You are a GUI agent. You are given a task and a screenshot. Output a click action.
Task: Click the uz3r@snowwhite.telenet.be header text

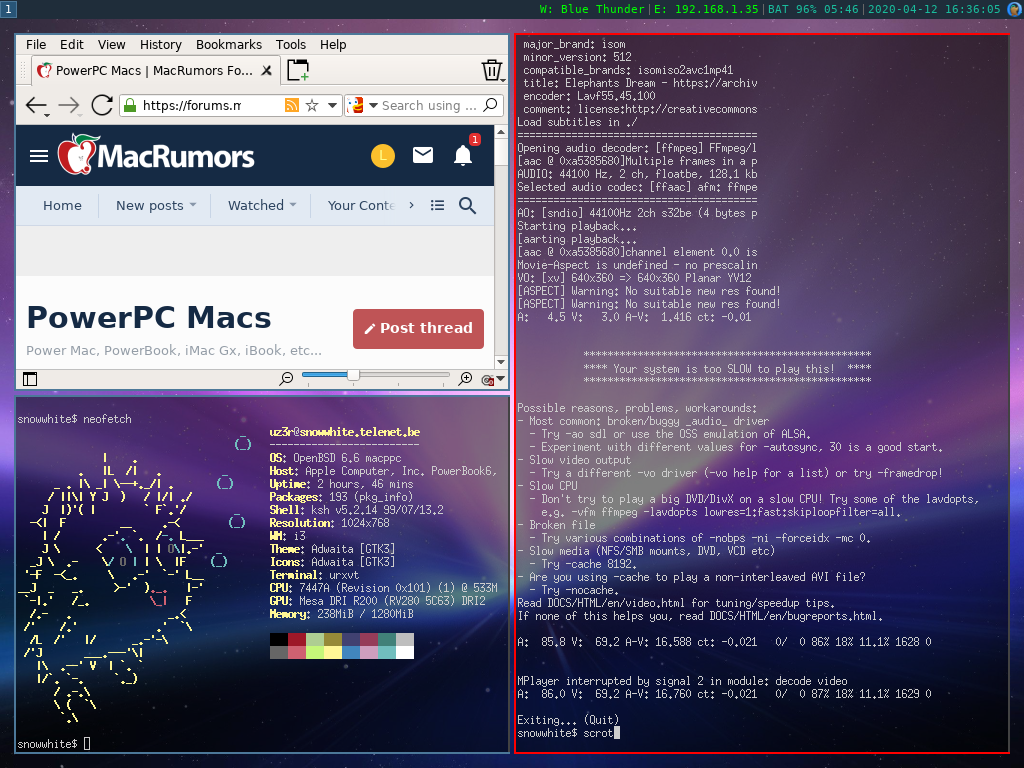[x=345, y=432]
